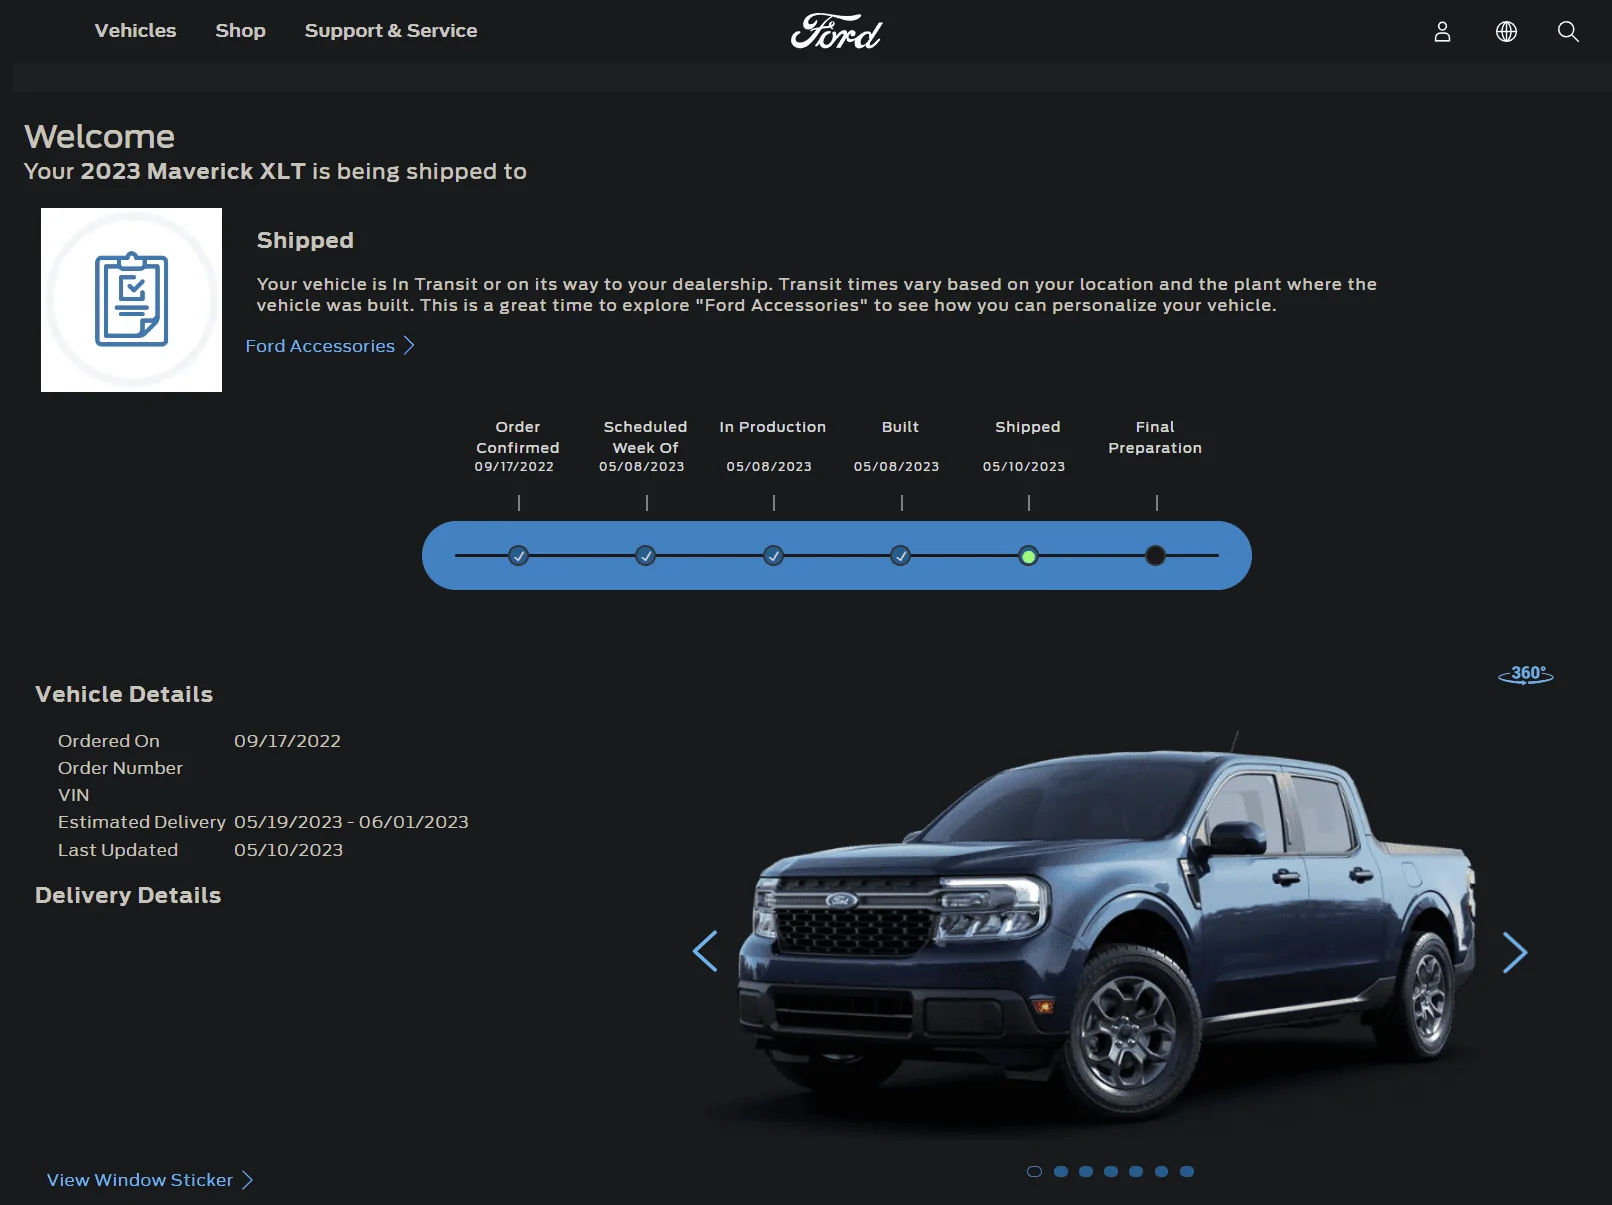Show previous vehicle image with left arrow
1612x1205 pixels.
coord(705,951)
